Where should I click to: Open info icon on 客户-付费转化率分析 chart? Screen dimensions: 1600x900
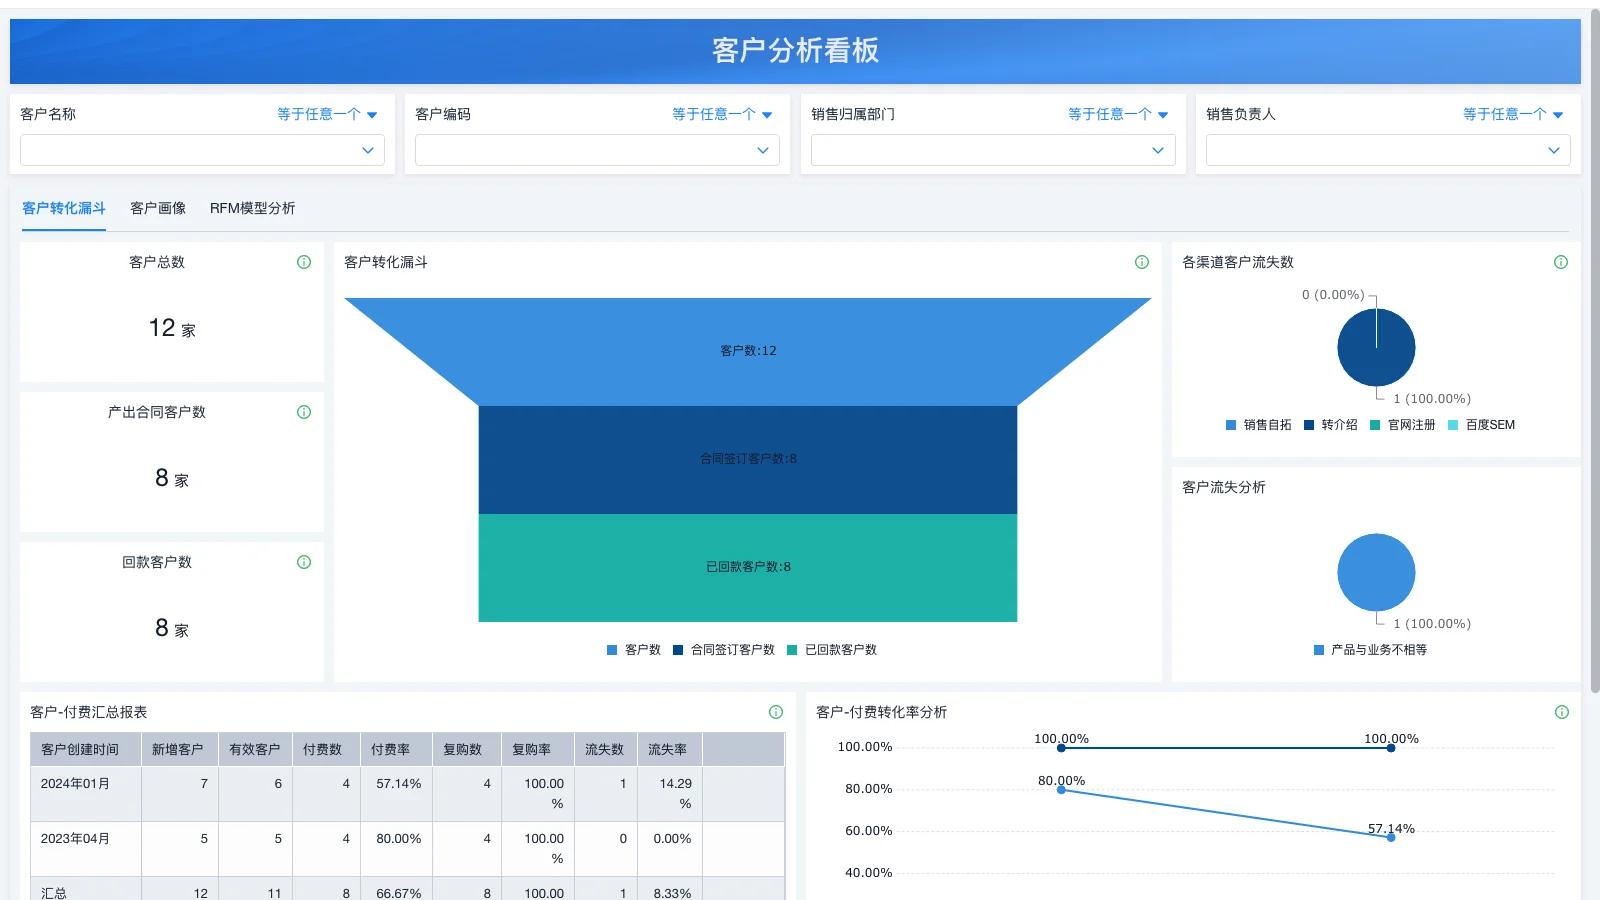click(1560, 712)
